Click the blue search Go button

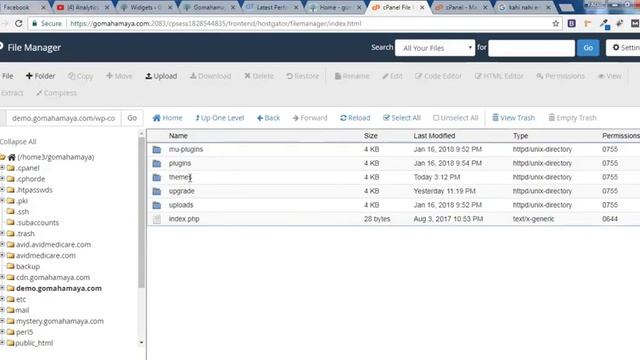click(x=588, y=48)
